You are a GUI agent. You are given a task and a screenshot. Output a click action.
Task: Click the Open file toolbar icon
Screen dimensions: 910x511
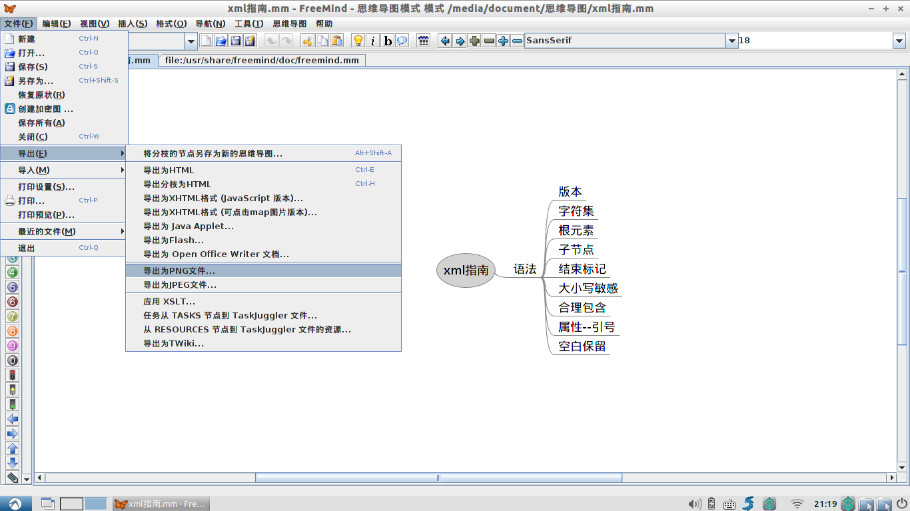221,40
